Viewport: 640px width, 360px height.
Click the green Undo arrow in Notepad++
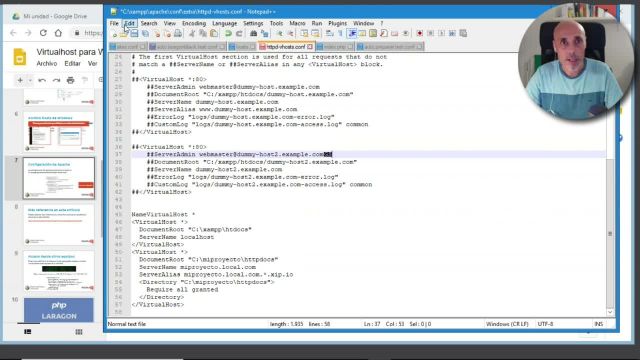tap(228, 34)
